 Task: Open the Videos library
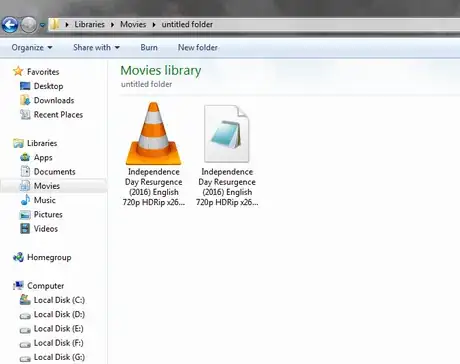click(46, 229)
